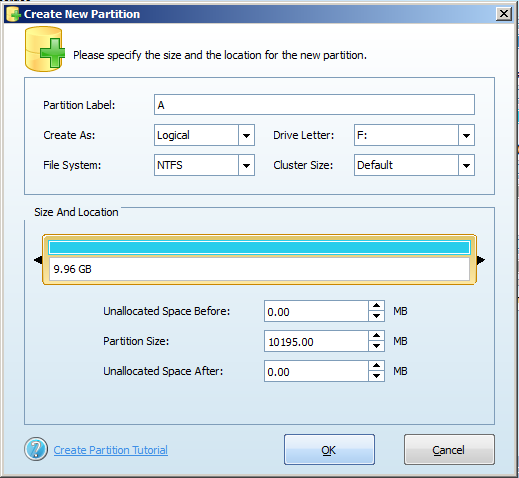The width and height of the screenshot is (519, 478).
Task: Open the Create Partition Tutorial link
Action: click(x=111, y=450)
